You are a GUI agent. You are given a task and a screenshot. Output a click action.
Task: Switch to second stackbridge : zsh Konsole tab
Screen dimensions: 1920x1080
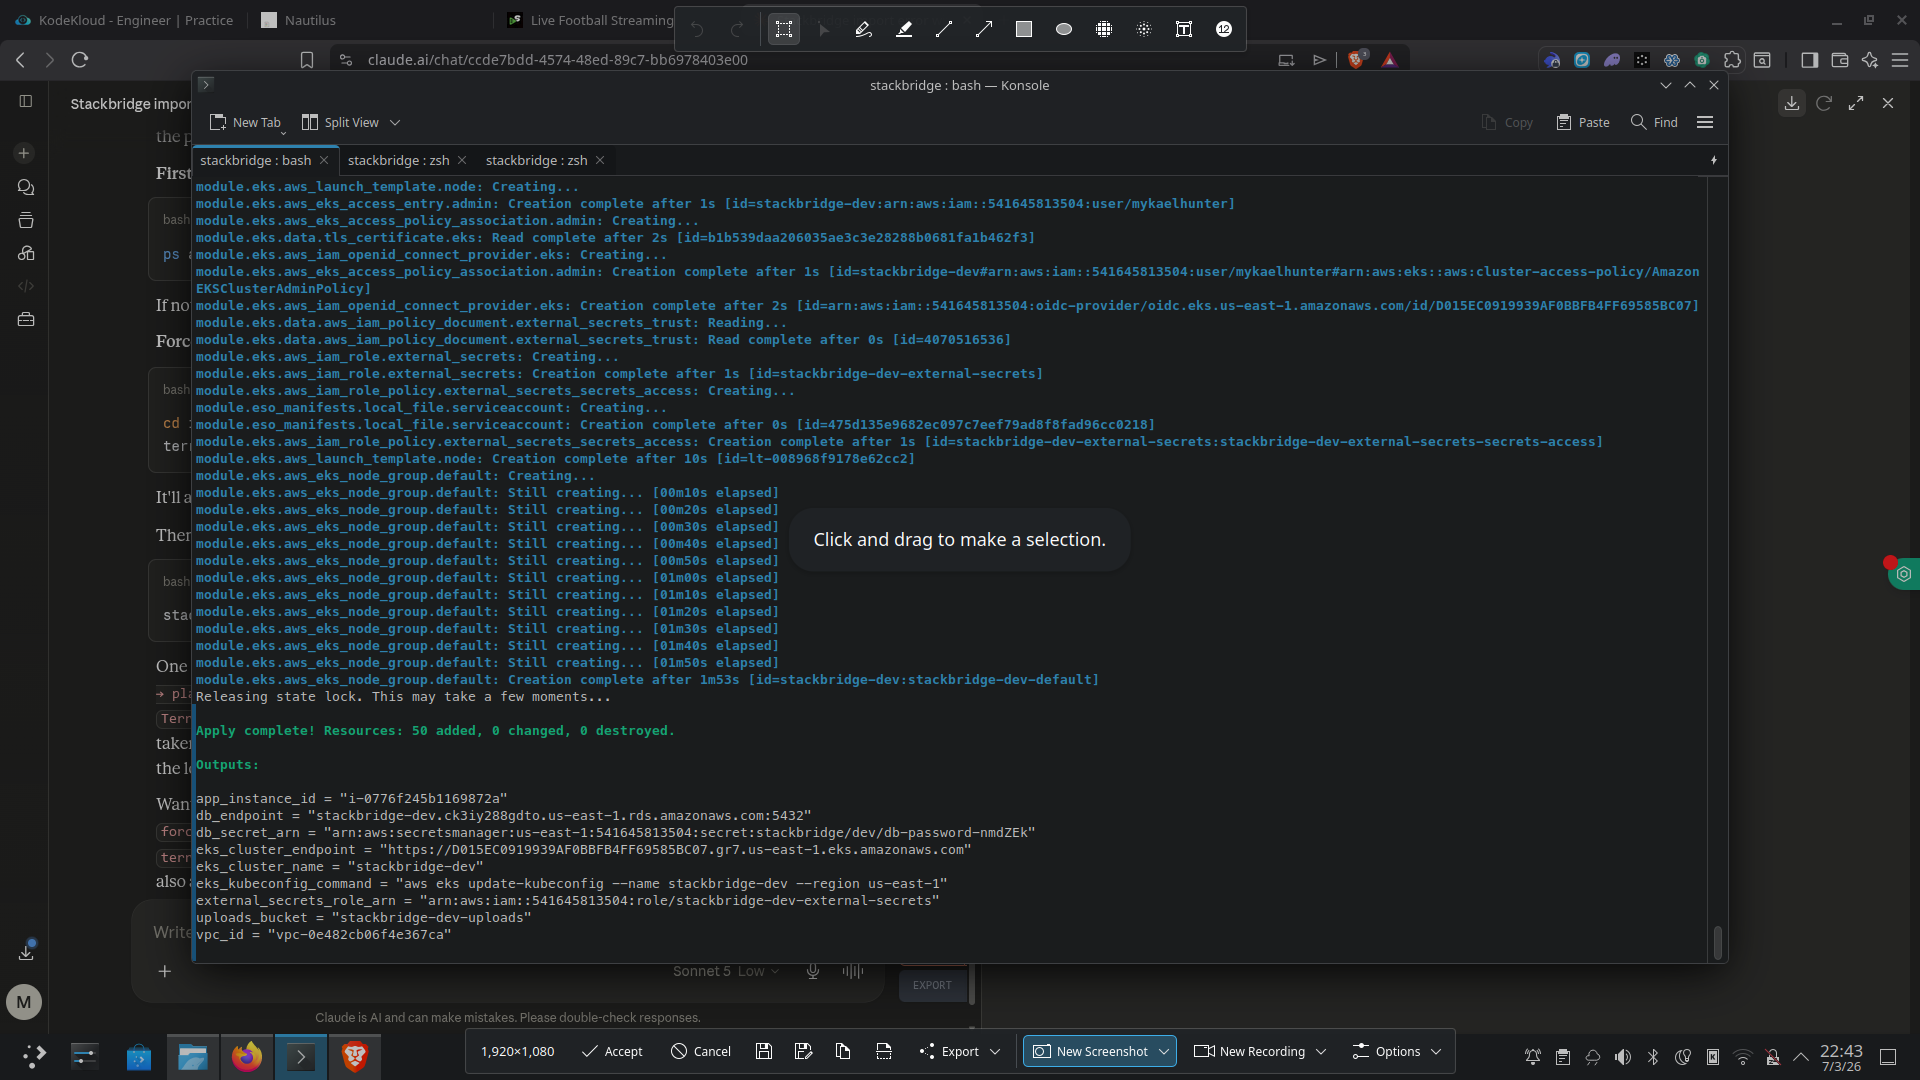point(536,160)
